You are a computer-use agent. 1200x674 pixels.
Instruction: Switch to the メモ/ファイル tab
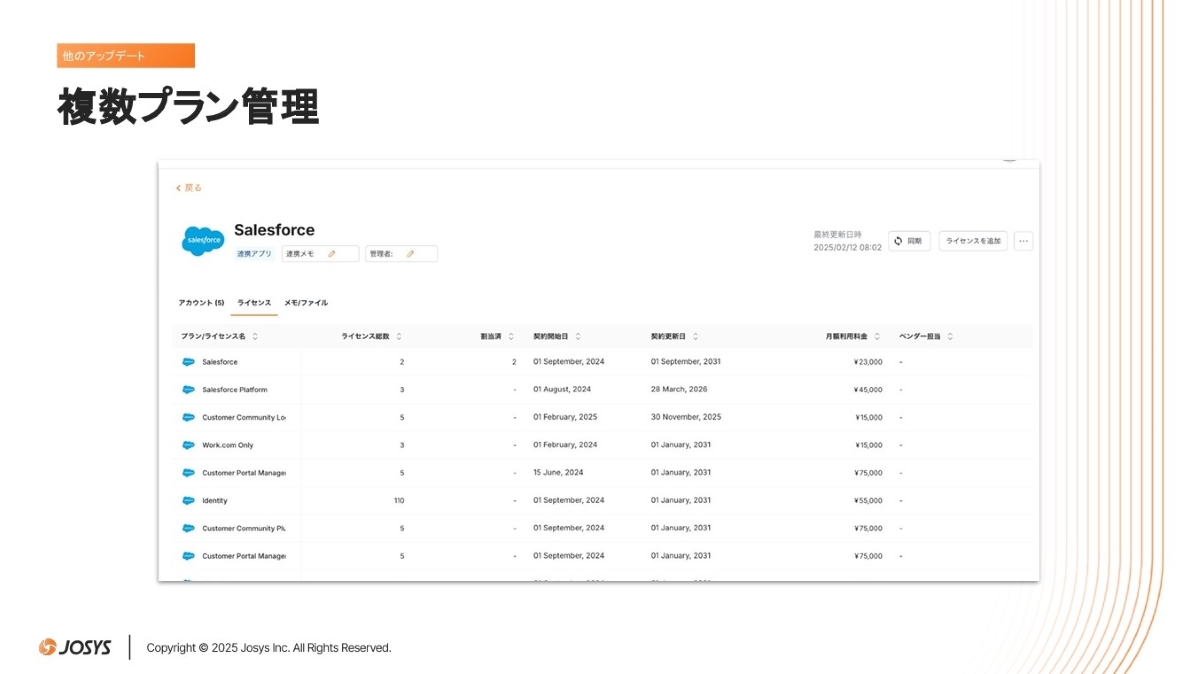click(x=306, y=303)
